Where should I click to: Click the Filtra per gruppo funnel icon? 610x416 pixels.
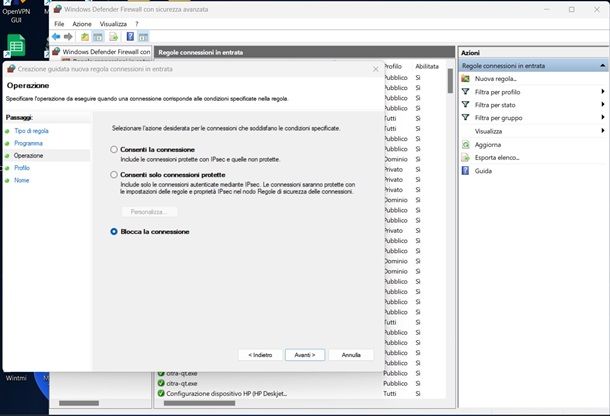point(465,118)
